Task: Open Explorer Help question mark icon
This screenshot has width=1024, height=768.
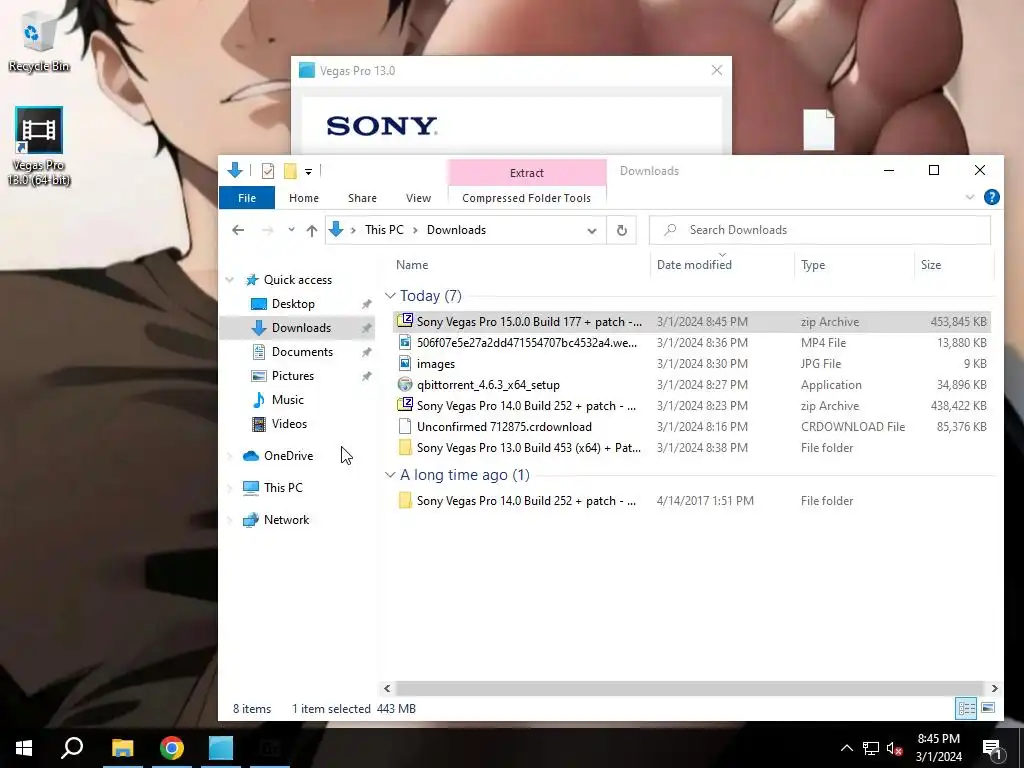Action: point(991,197)
